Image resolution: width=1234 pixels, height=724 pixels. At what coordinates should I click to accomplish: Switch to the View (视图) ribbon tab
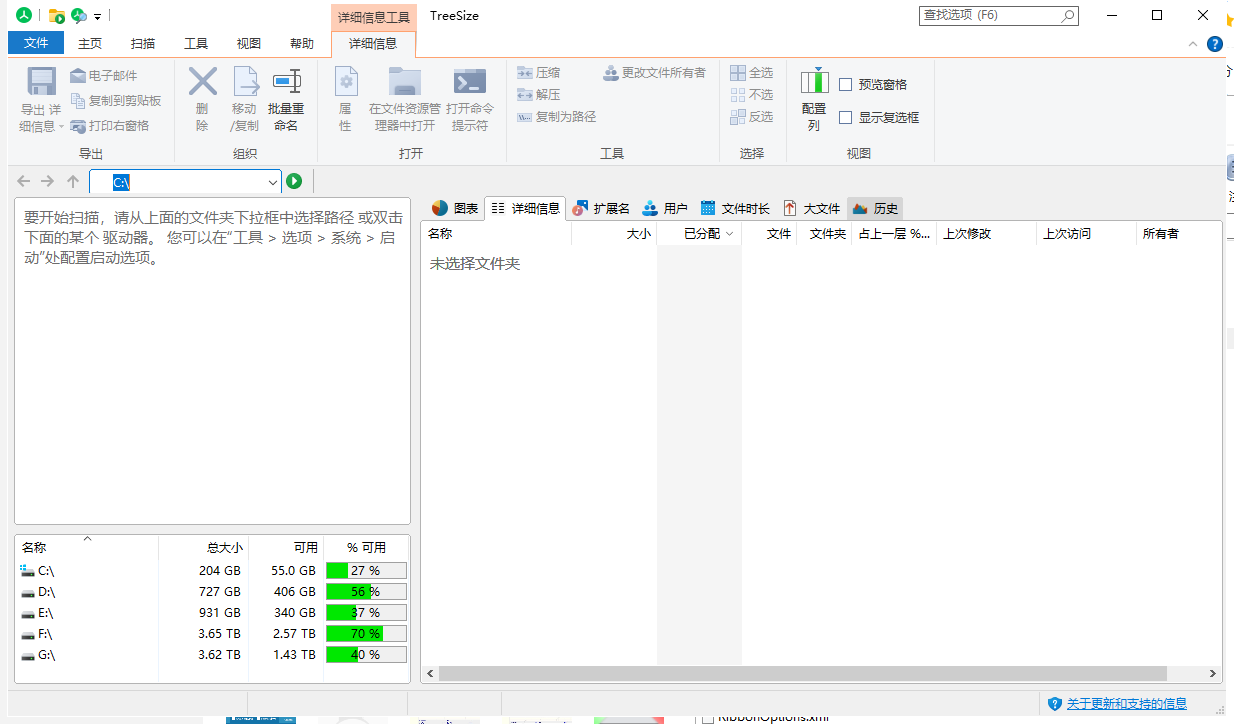[x=249, y=43]
